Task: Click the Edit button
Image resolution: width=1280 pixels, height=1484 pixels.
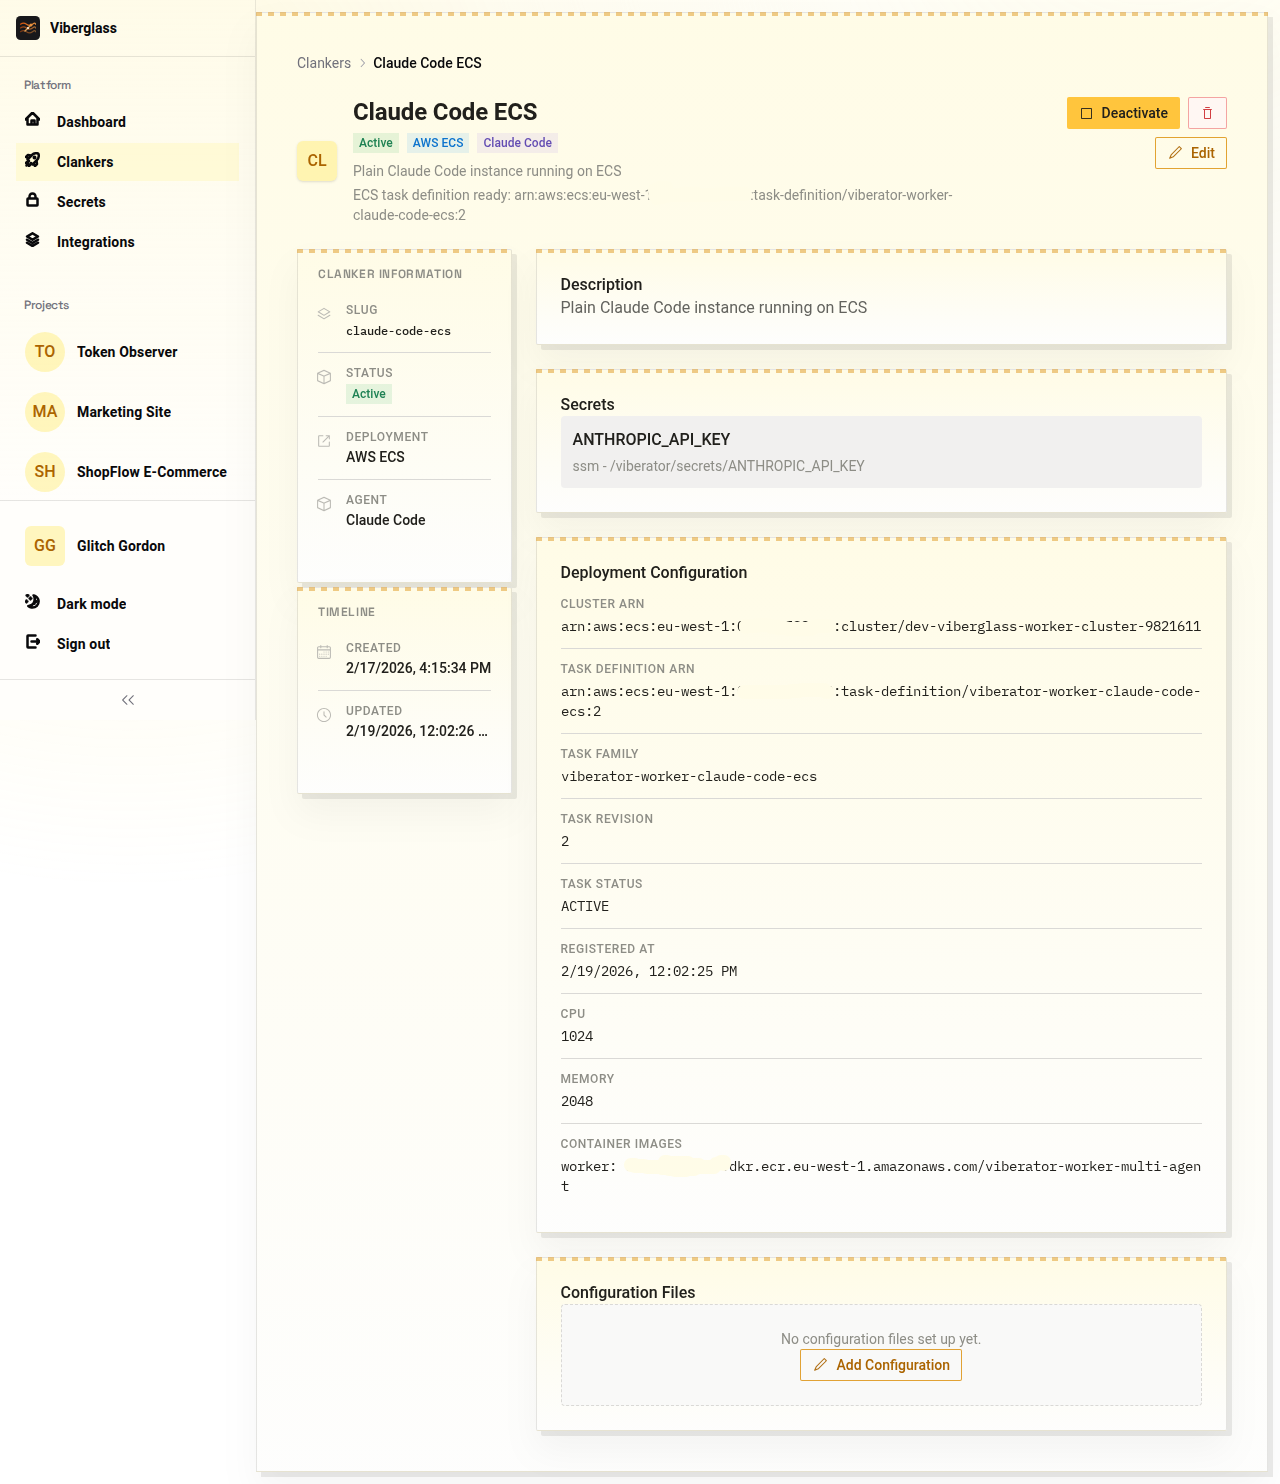Action: [1190, 153]
